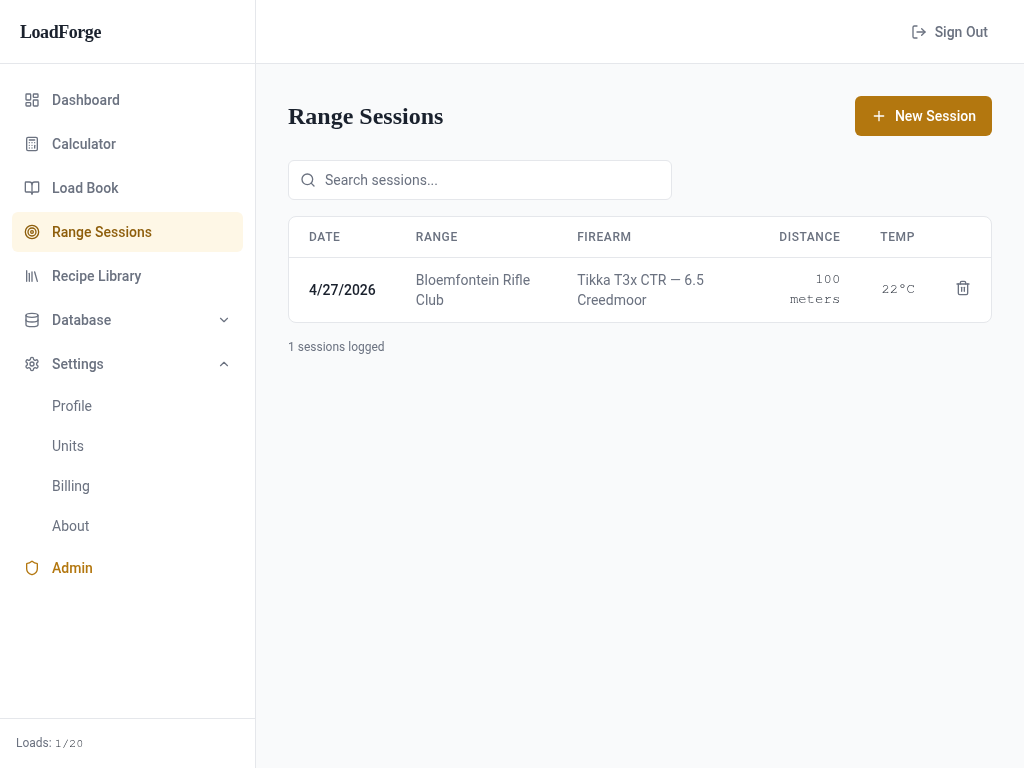The height and width of the screenshot is (768, 1024).
Task: Click the Tikka T3x CTR firearm cell
Action: click(641, 290)
